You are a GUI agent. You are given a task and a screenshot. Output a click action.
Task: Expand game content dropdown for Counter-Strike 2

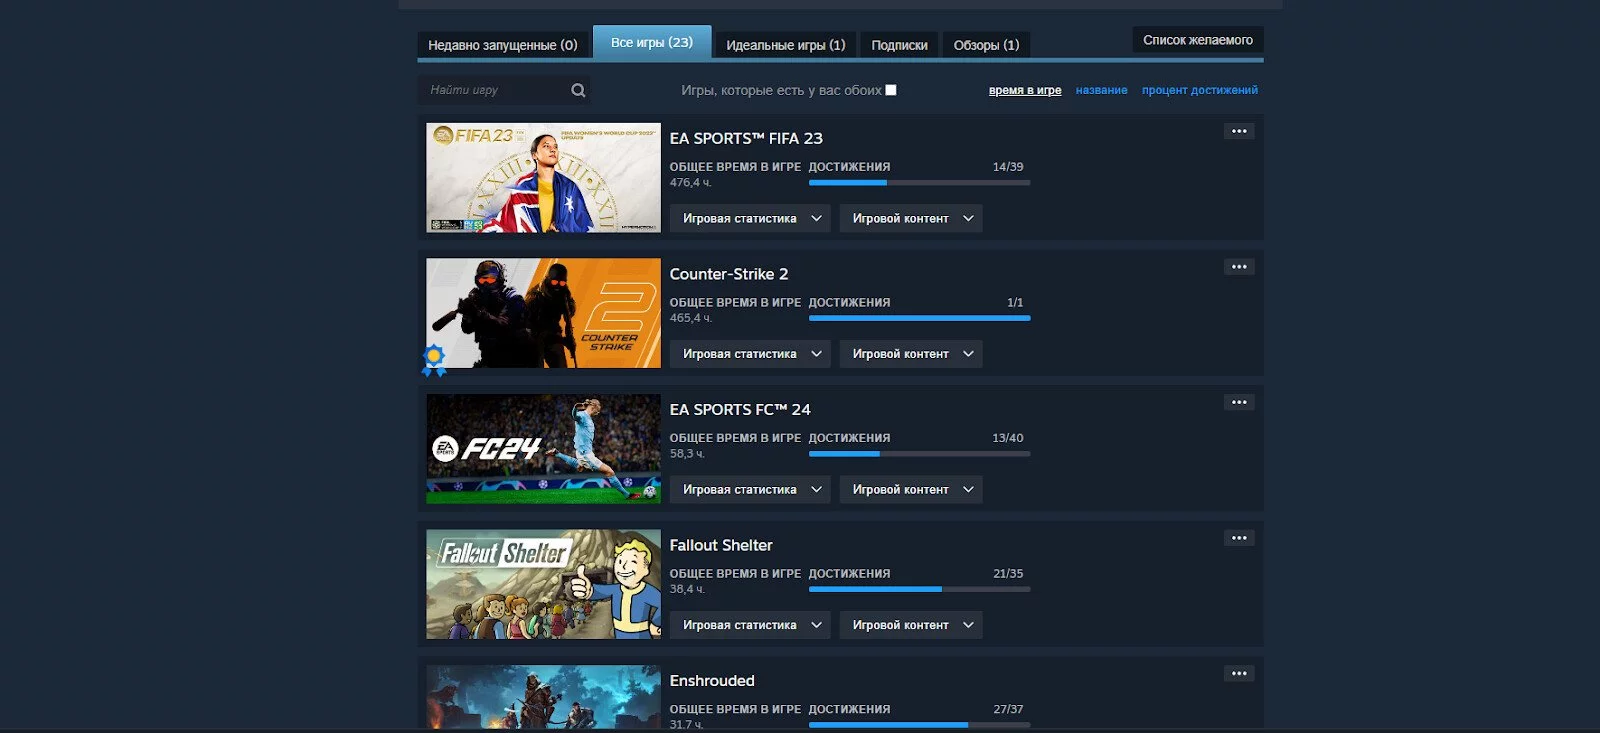(910, 354)
